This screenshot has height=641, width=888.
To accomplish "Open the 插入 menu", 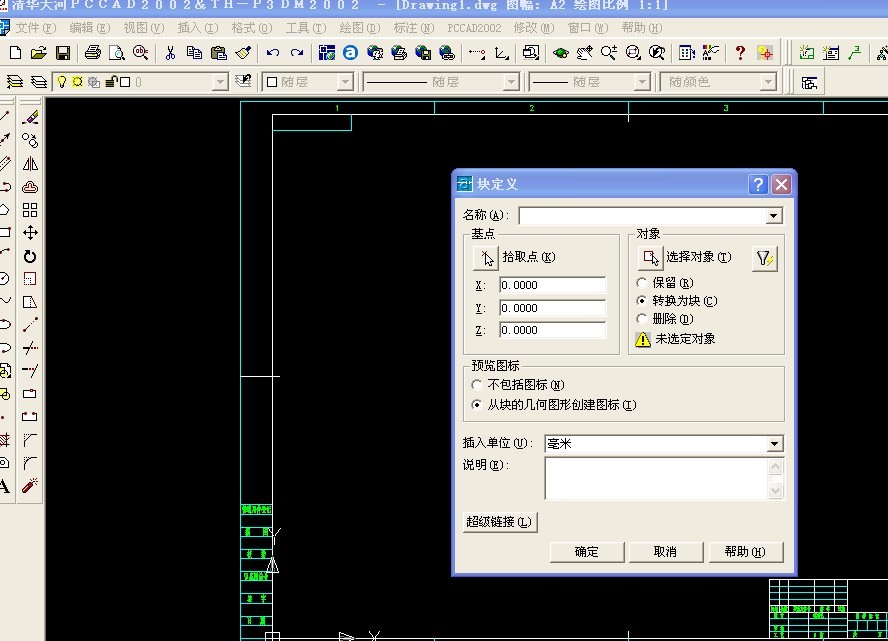I will coord(198,28).
